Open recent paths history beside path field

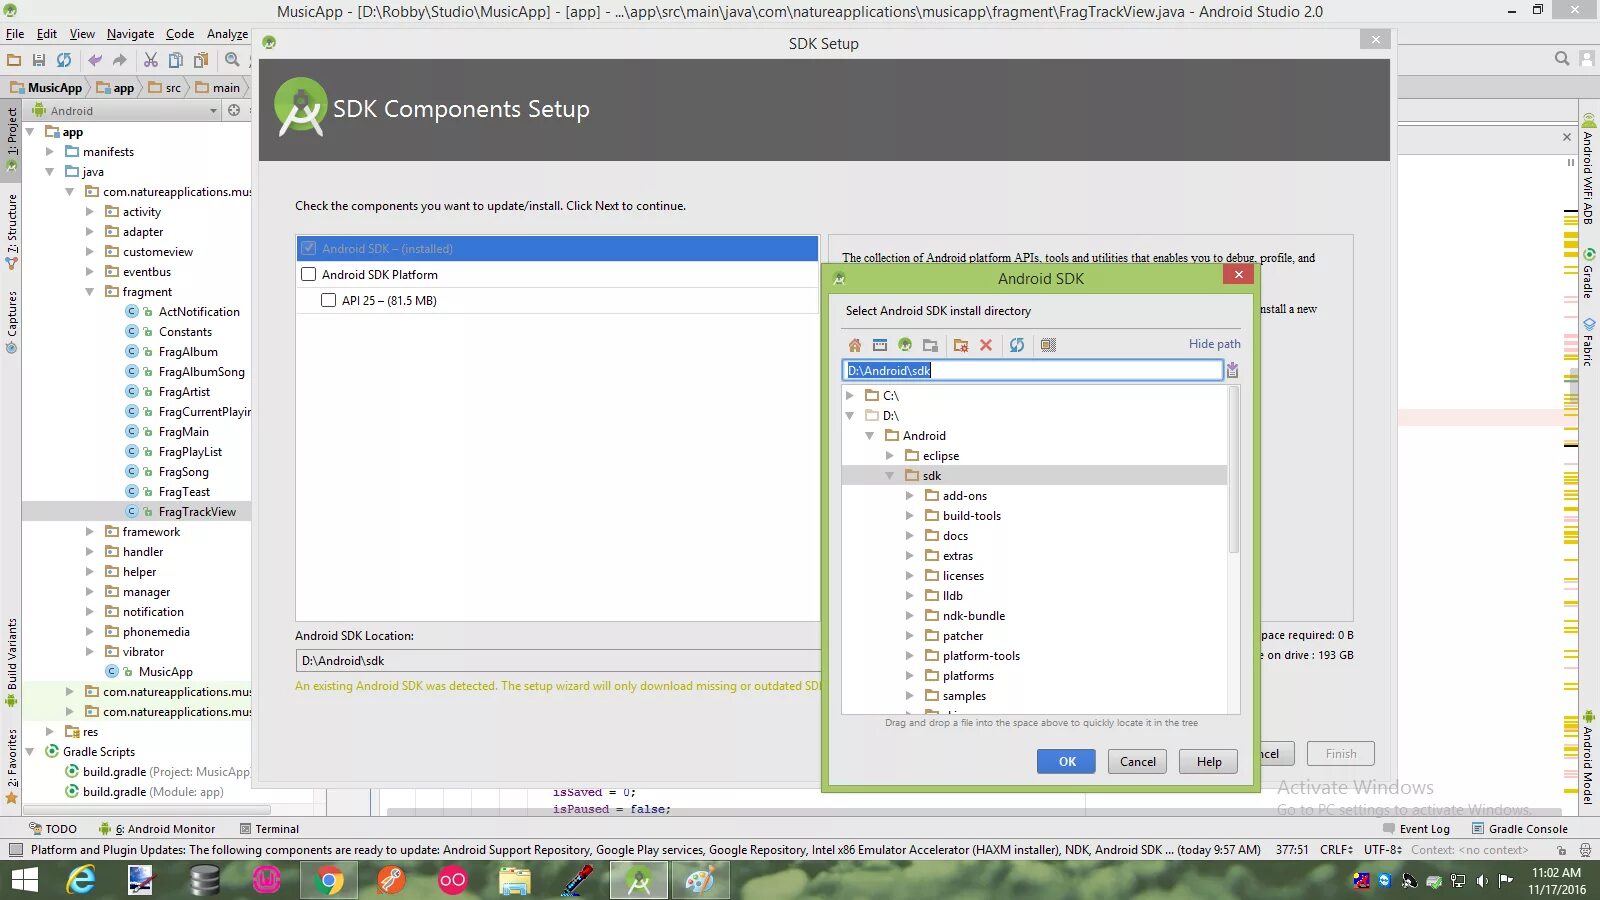[1232, 370]
